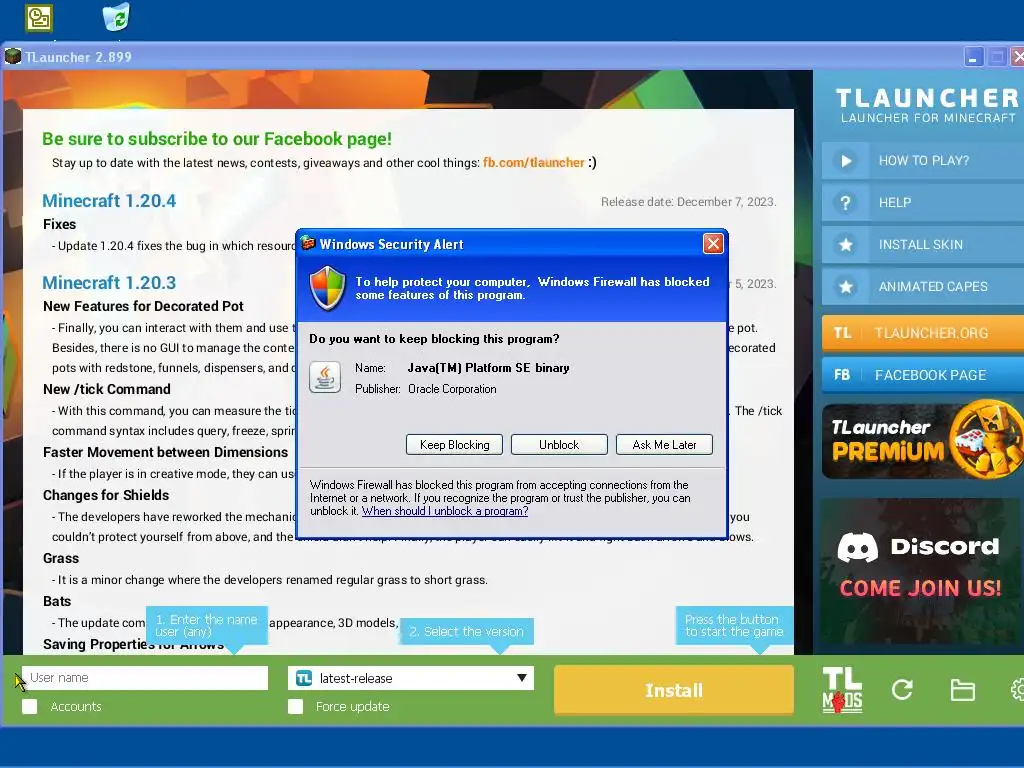
Task: Select ANIMATED CAPES in the sidebar
Action: tap(923, 287)
